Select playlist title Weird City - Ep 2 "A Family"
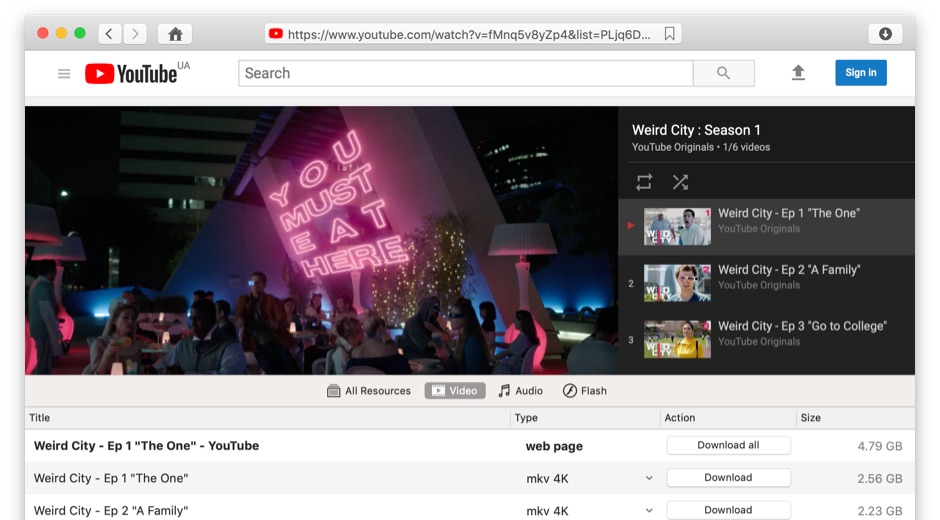The image size is (940, 520). coord(789,269)
